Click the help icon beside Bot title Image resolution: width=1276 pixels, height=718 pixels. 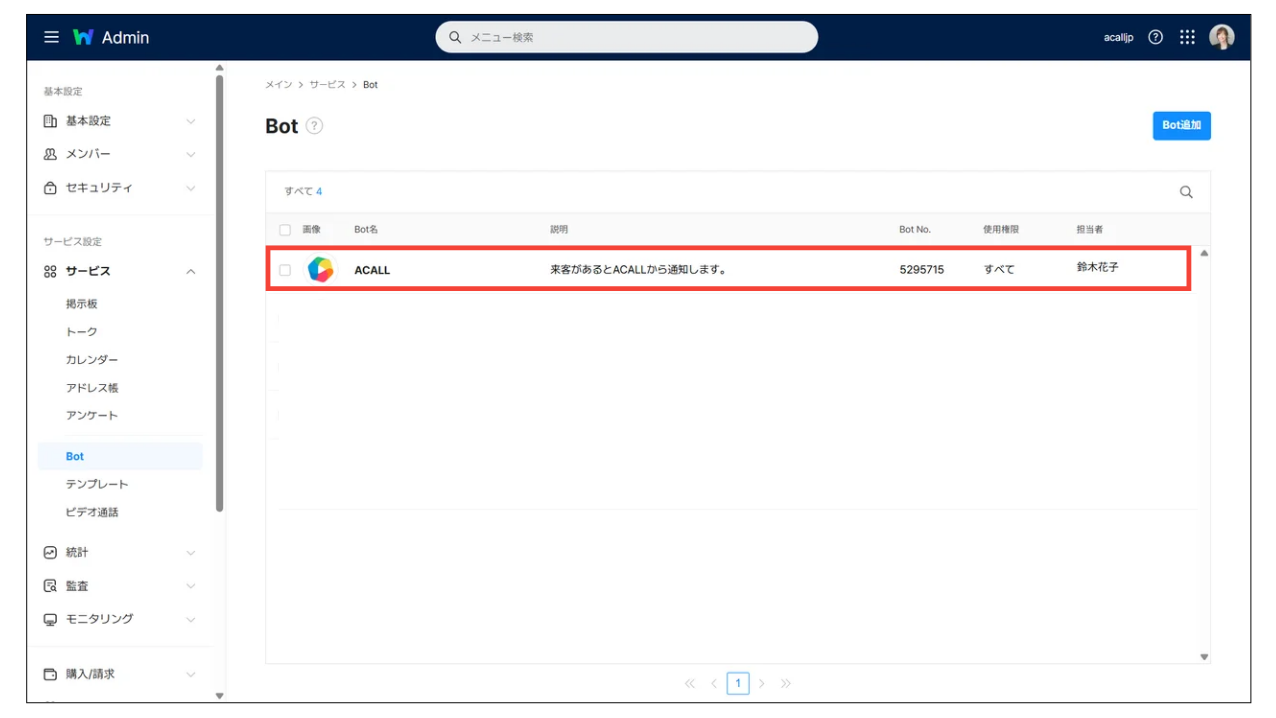coord(314,126)
